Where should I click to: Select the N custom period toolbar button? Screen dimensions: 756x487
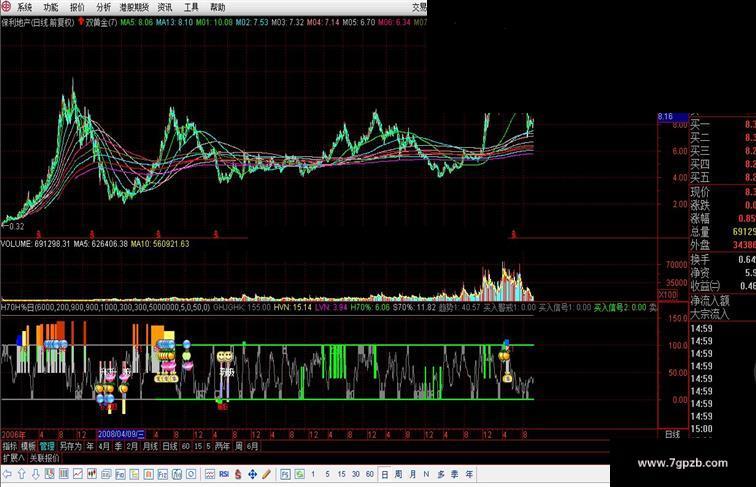click(x=426, y=474)
